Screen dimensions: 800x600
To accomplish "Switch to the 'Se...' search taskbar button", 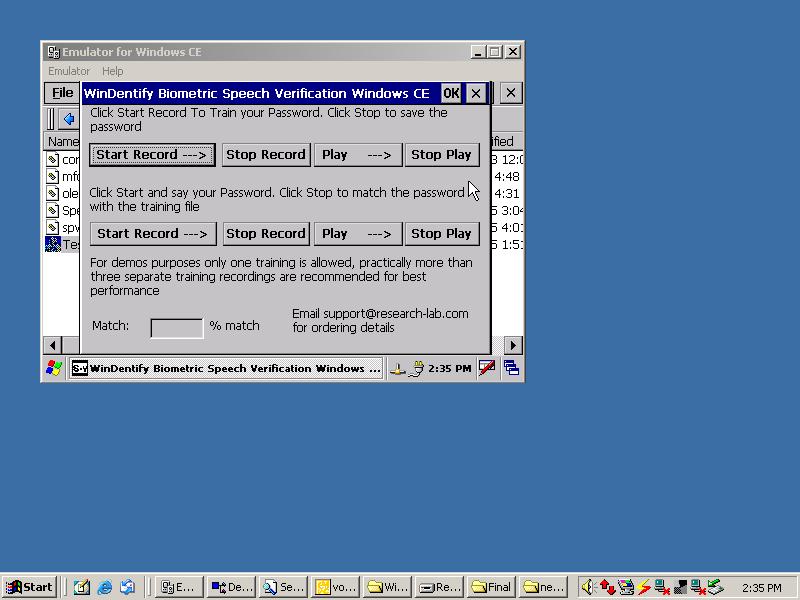I will click(x=284, y=587).
